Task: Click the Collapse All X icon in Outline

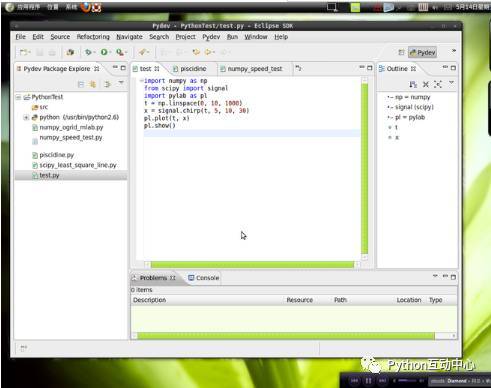Action: pyautogui.click(x=426, y=84)
